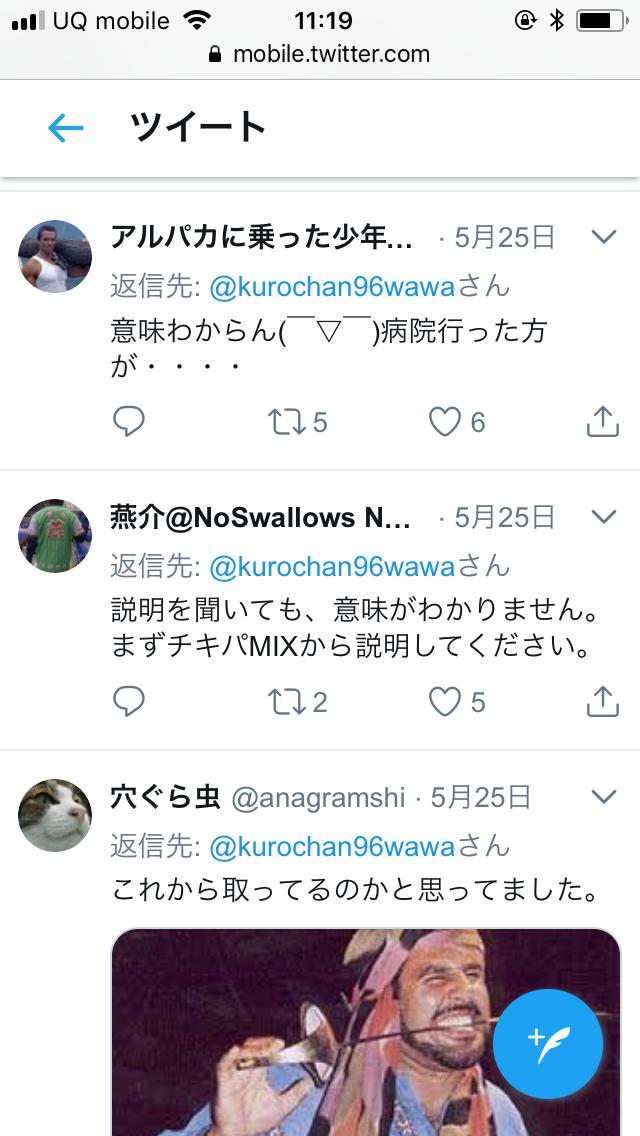Share アルパカに乗った少年 tweet
The image size is (640, 1136).
602,422
